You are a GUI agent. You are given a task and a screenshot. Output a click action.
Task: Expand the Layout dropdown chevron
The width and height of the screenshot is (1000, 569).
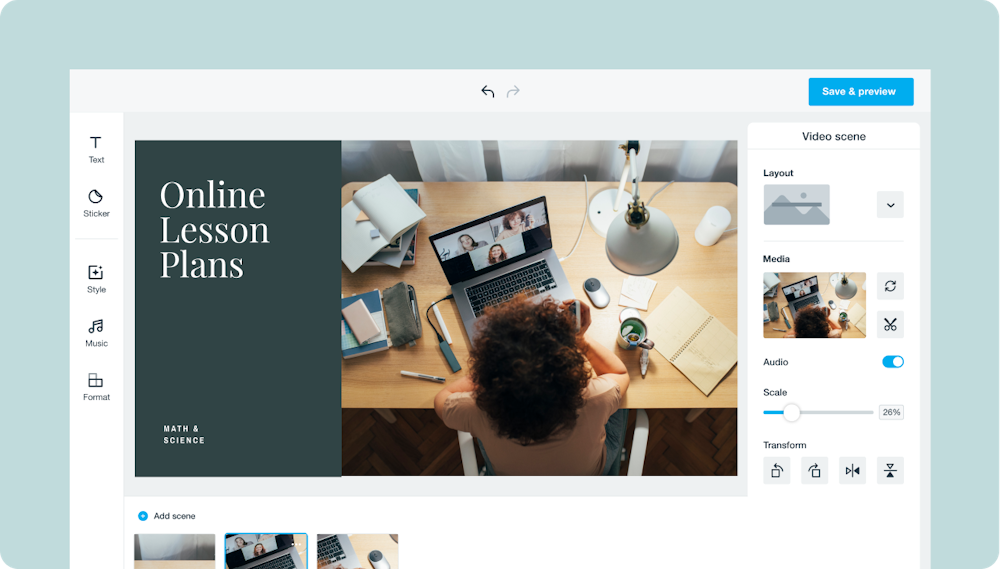point(890,205)
